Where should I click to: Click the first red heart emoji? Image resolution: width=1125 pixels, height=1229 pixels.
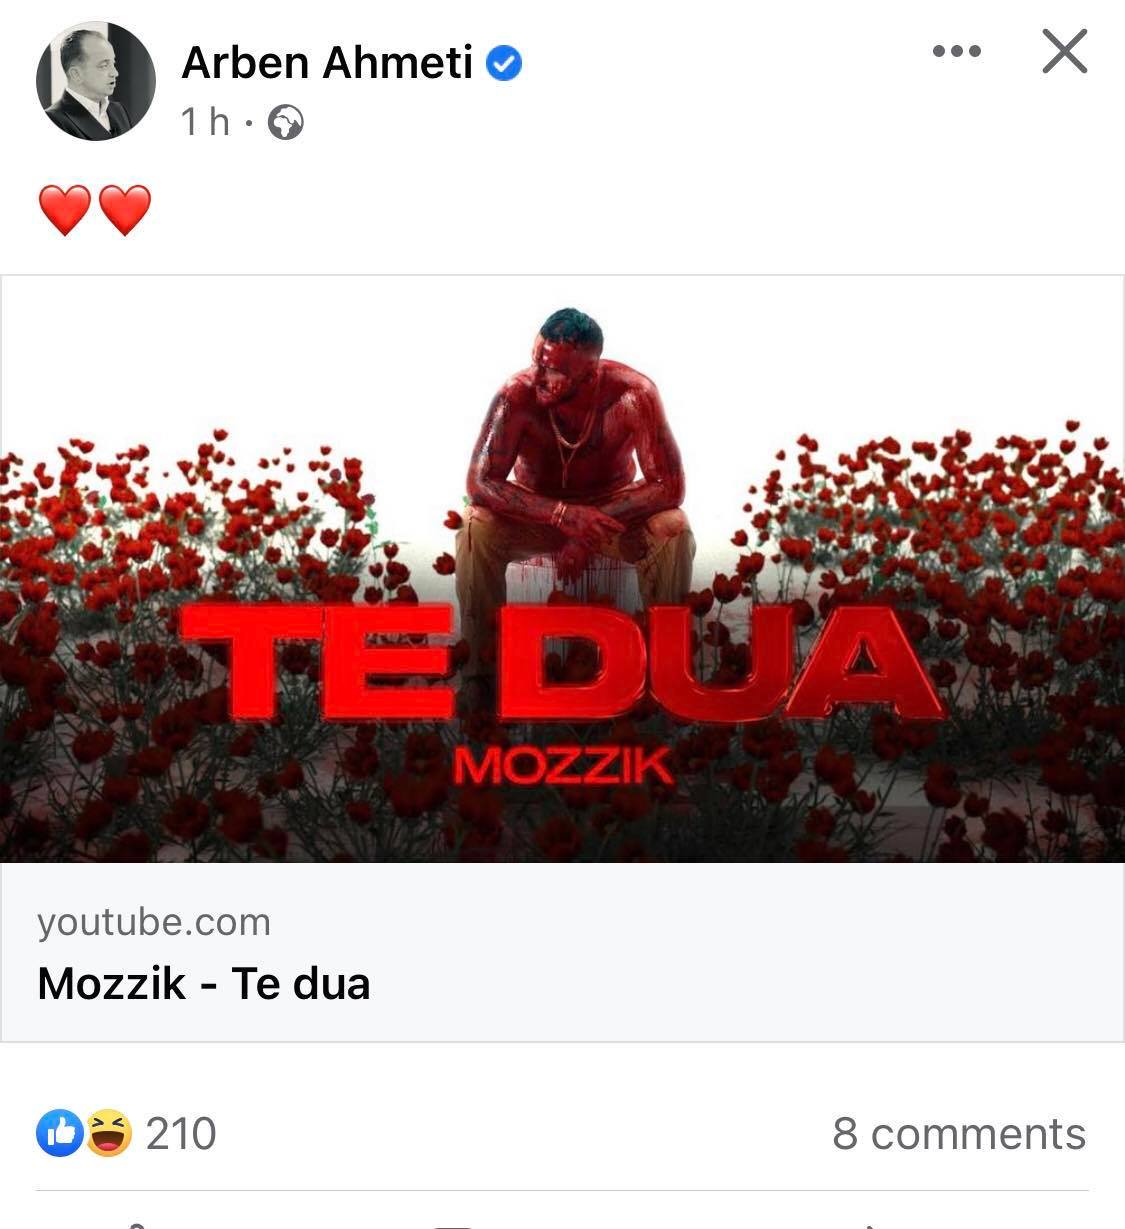(65, 210)
